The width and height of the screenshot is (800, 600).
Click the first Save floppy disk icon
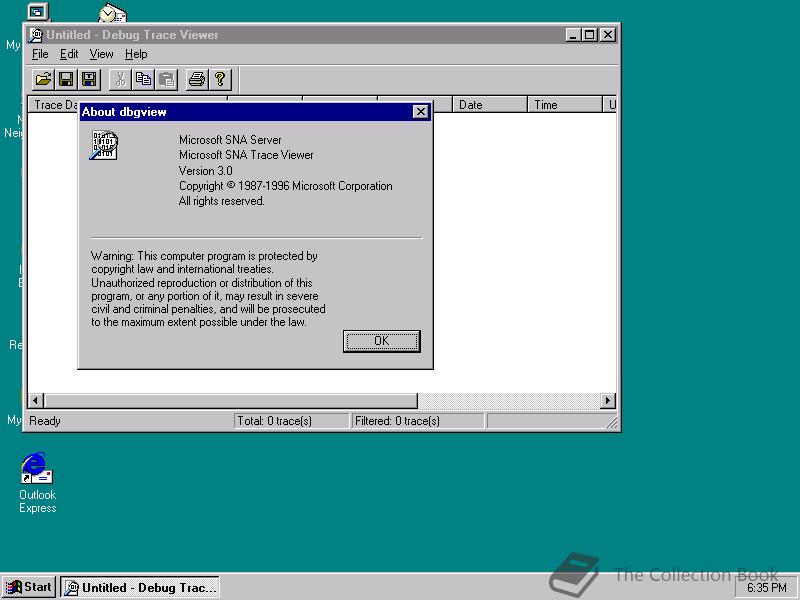pyautogui.click(x=66, y=80)
